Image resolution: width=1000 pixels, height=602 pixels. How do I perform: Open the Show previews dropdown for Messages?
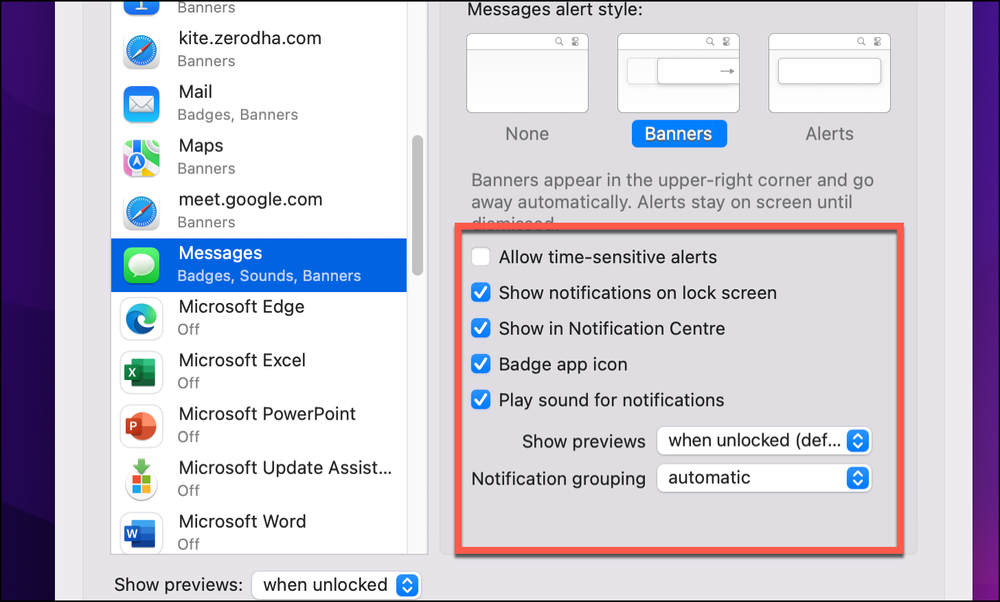point(764,441)
